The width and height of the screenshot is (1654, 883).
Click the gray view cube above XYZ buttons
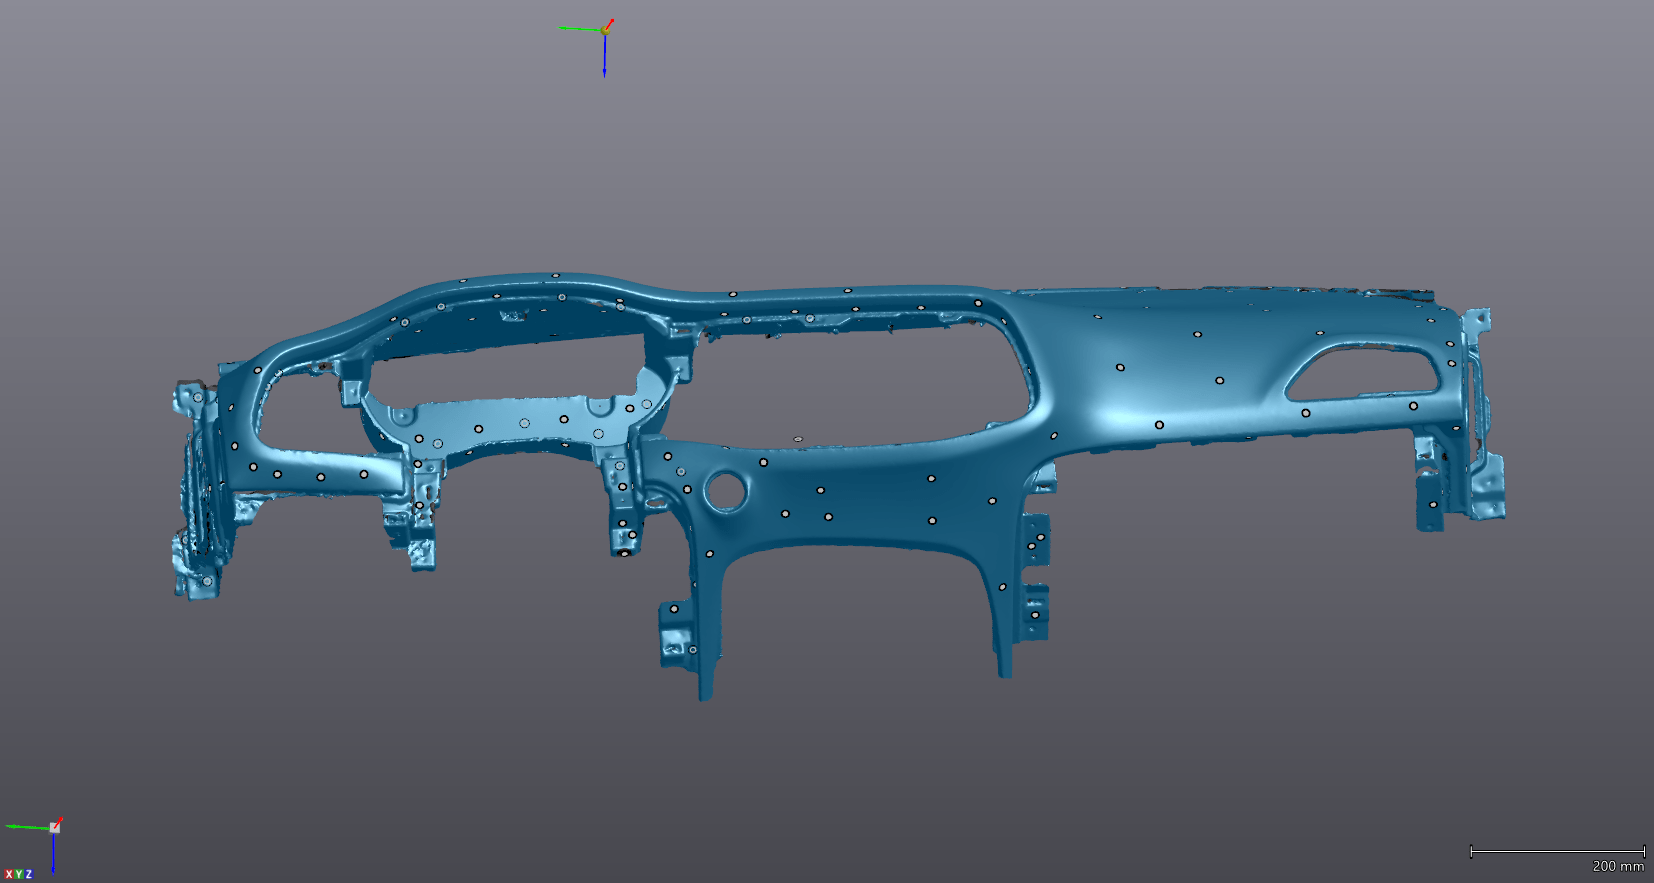pyautogui.click(x=55, y=827)
